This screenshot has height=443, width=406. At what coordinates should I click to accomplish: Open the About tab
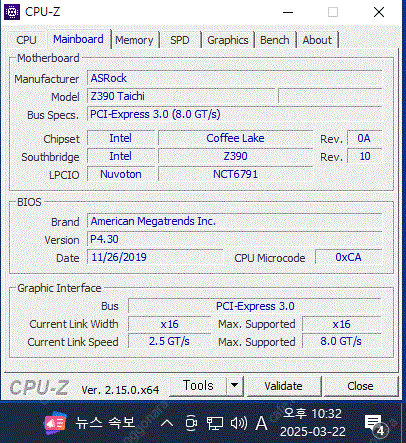click(317, 40)
